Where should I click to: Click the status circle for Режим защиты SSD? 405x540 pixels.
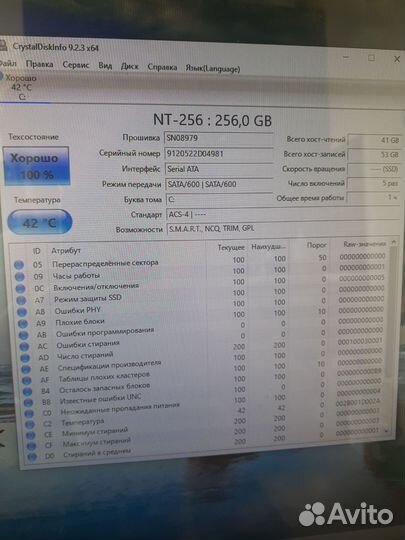(x=21, y=300)
